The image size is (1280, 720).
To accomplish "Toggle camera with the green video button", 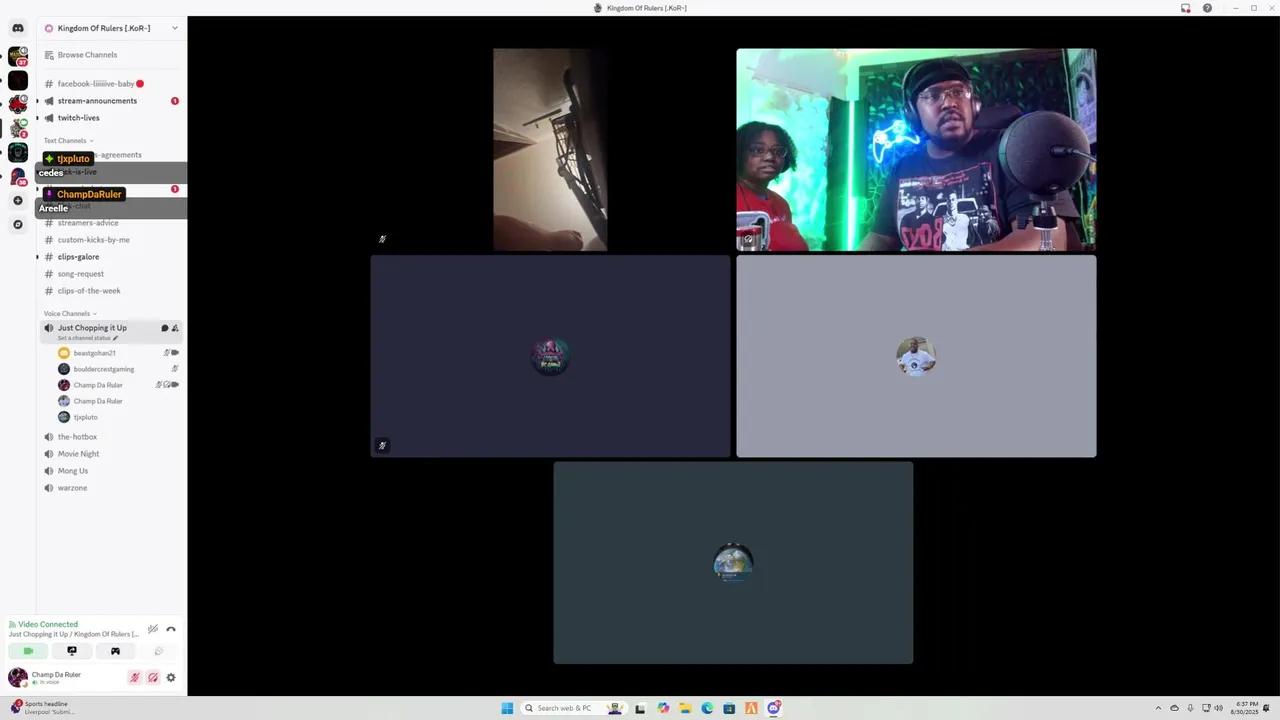I will point(28,651).
